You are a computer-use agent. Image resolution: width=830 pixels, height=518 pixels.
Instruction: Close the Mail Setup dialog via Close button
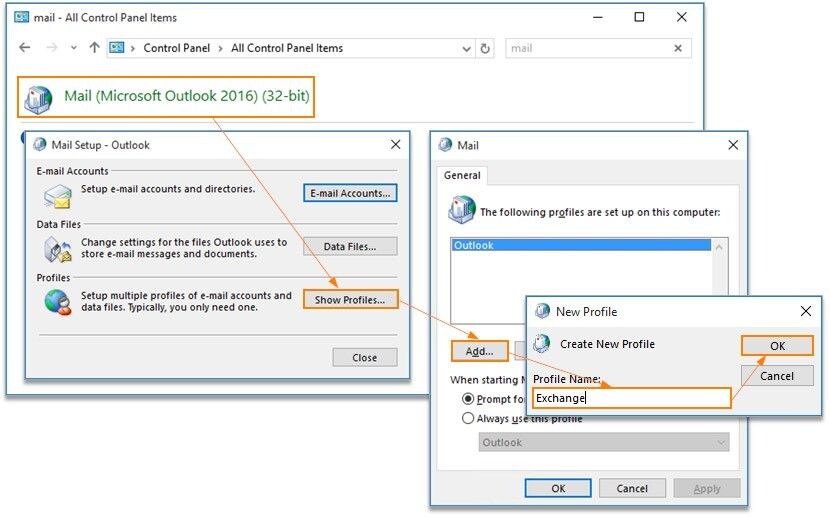[365, 358]
